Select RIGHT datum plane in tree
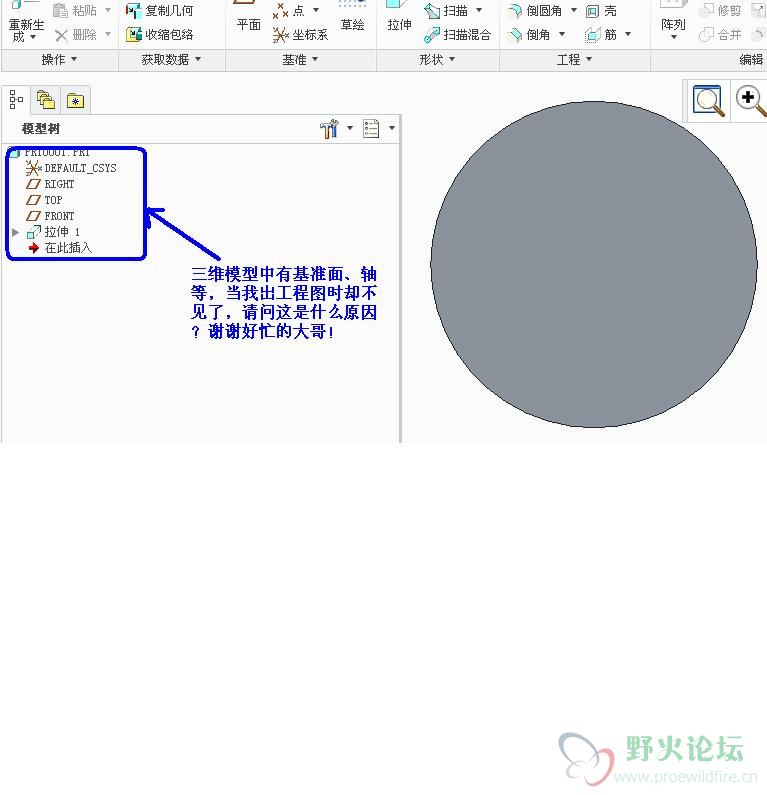This screenshot has height=795, width=767. coord(50,184)
